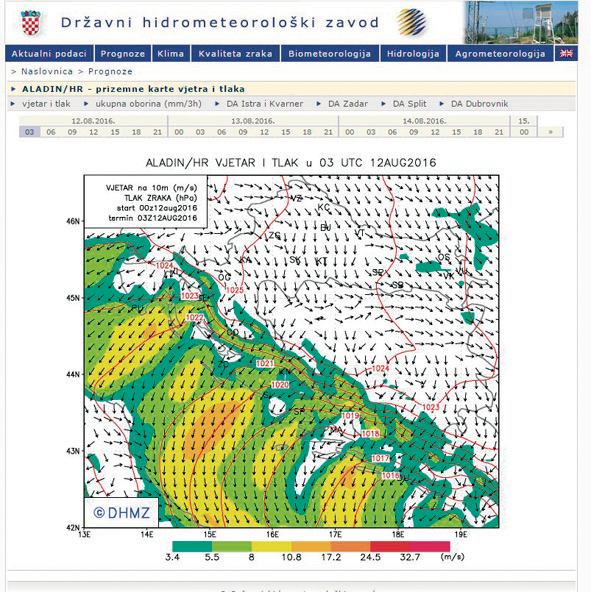Screen dimensions: 591x592
Task: Open the DA Istra i Kvarner map
Action: pyautogui.click(x=265, y=104)
